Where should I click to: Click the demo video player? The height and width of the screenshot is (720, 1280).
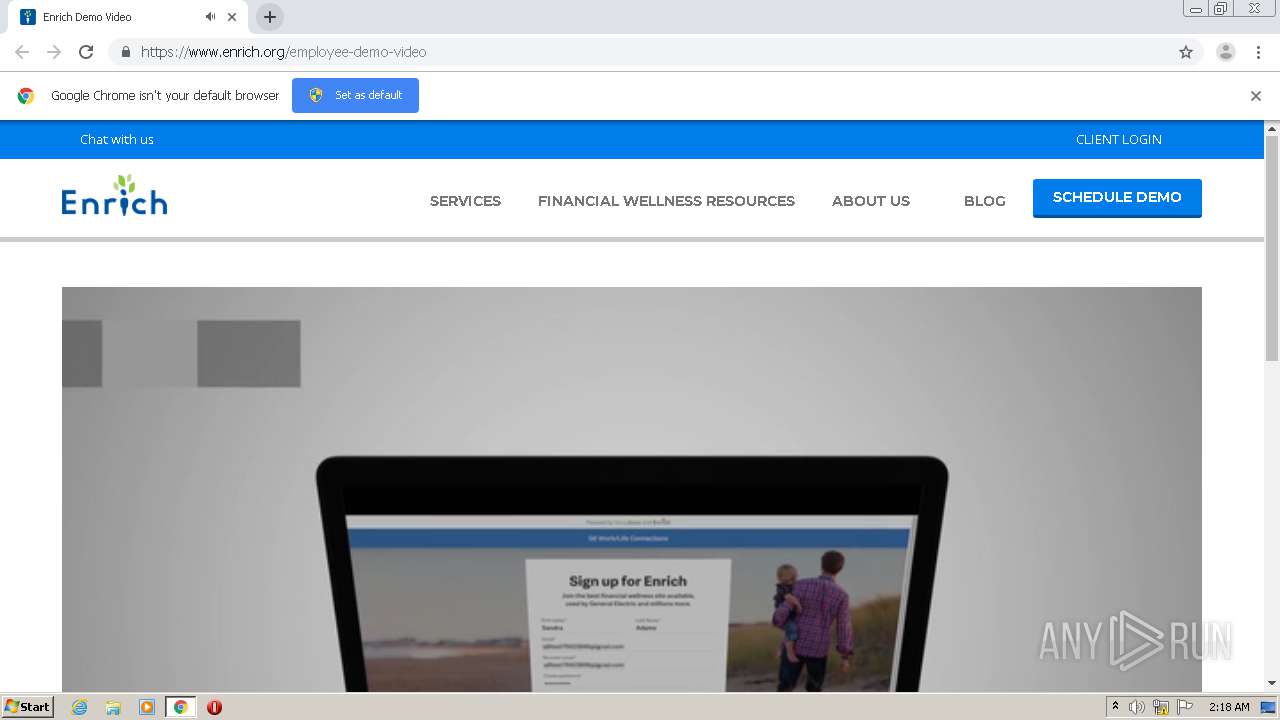pos(632,489)
